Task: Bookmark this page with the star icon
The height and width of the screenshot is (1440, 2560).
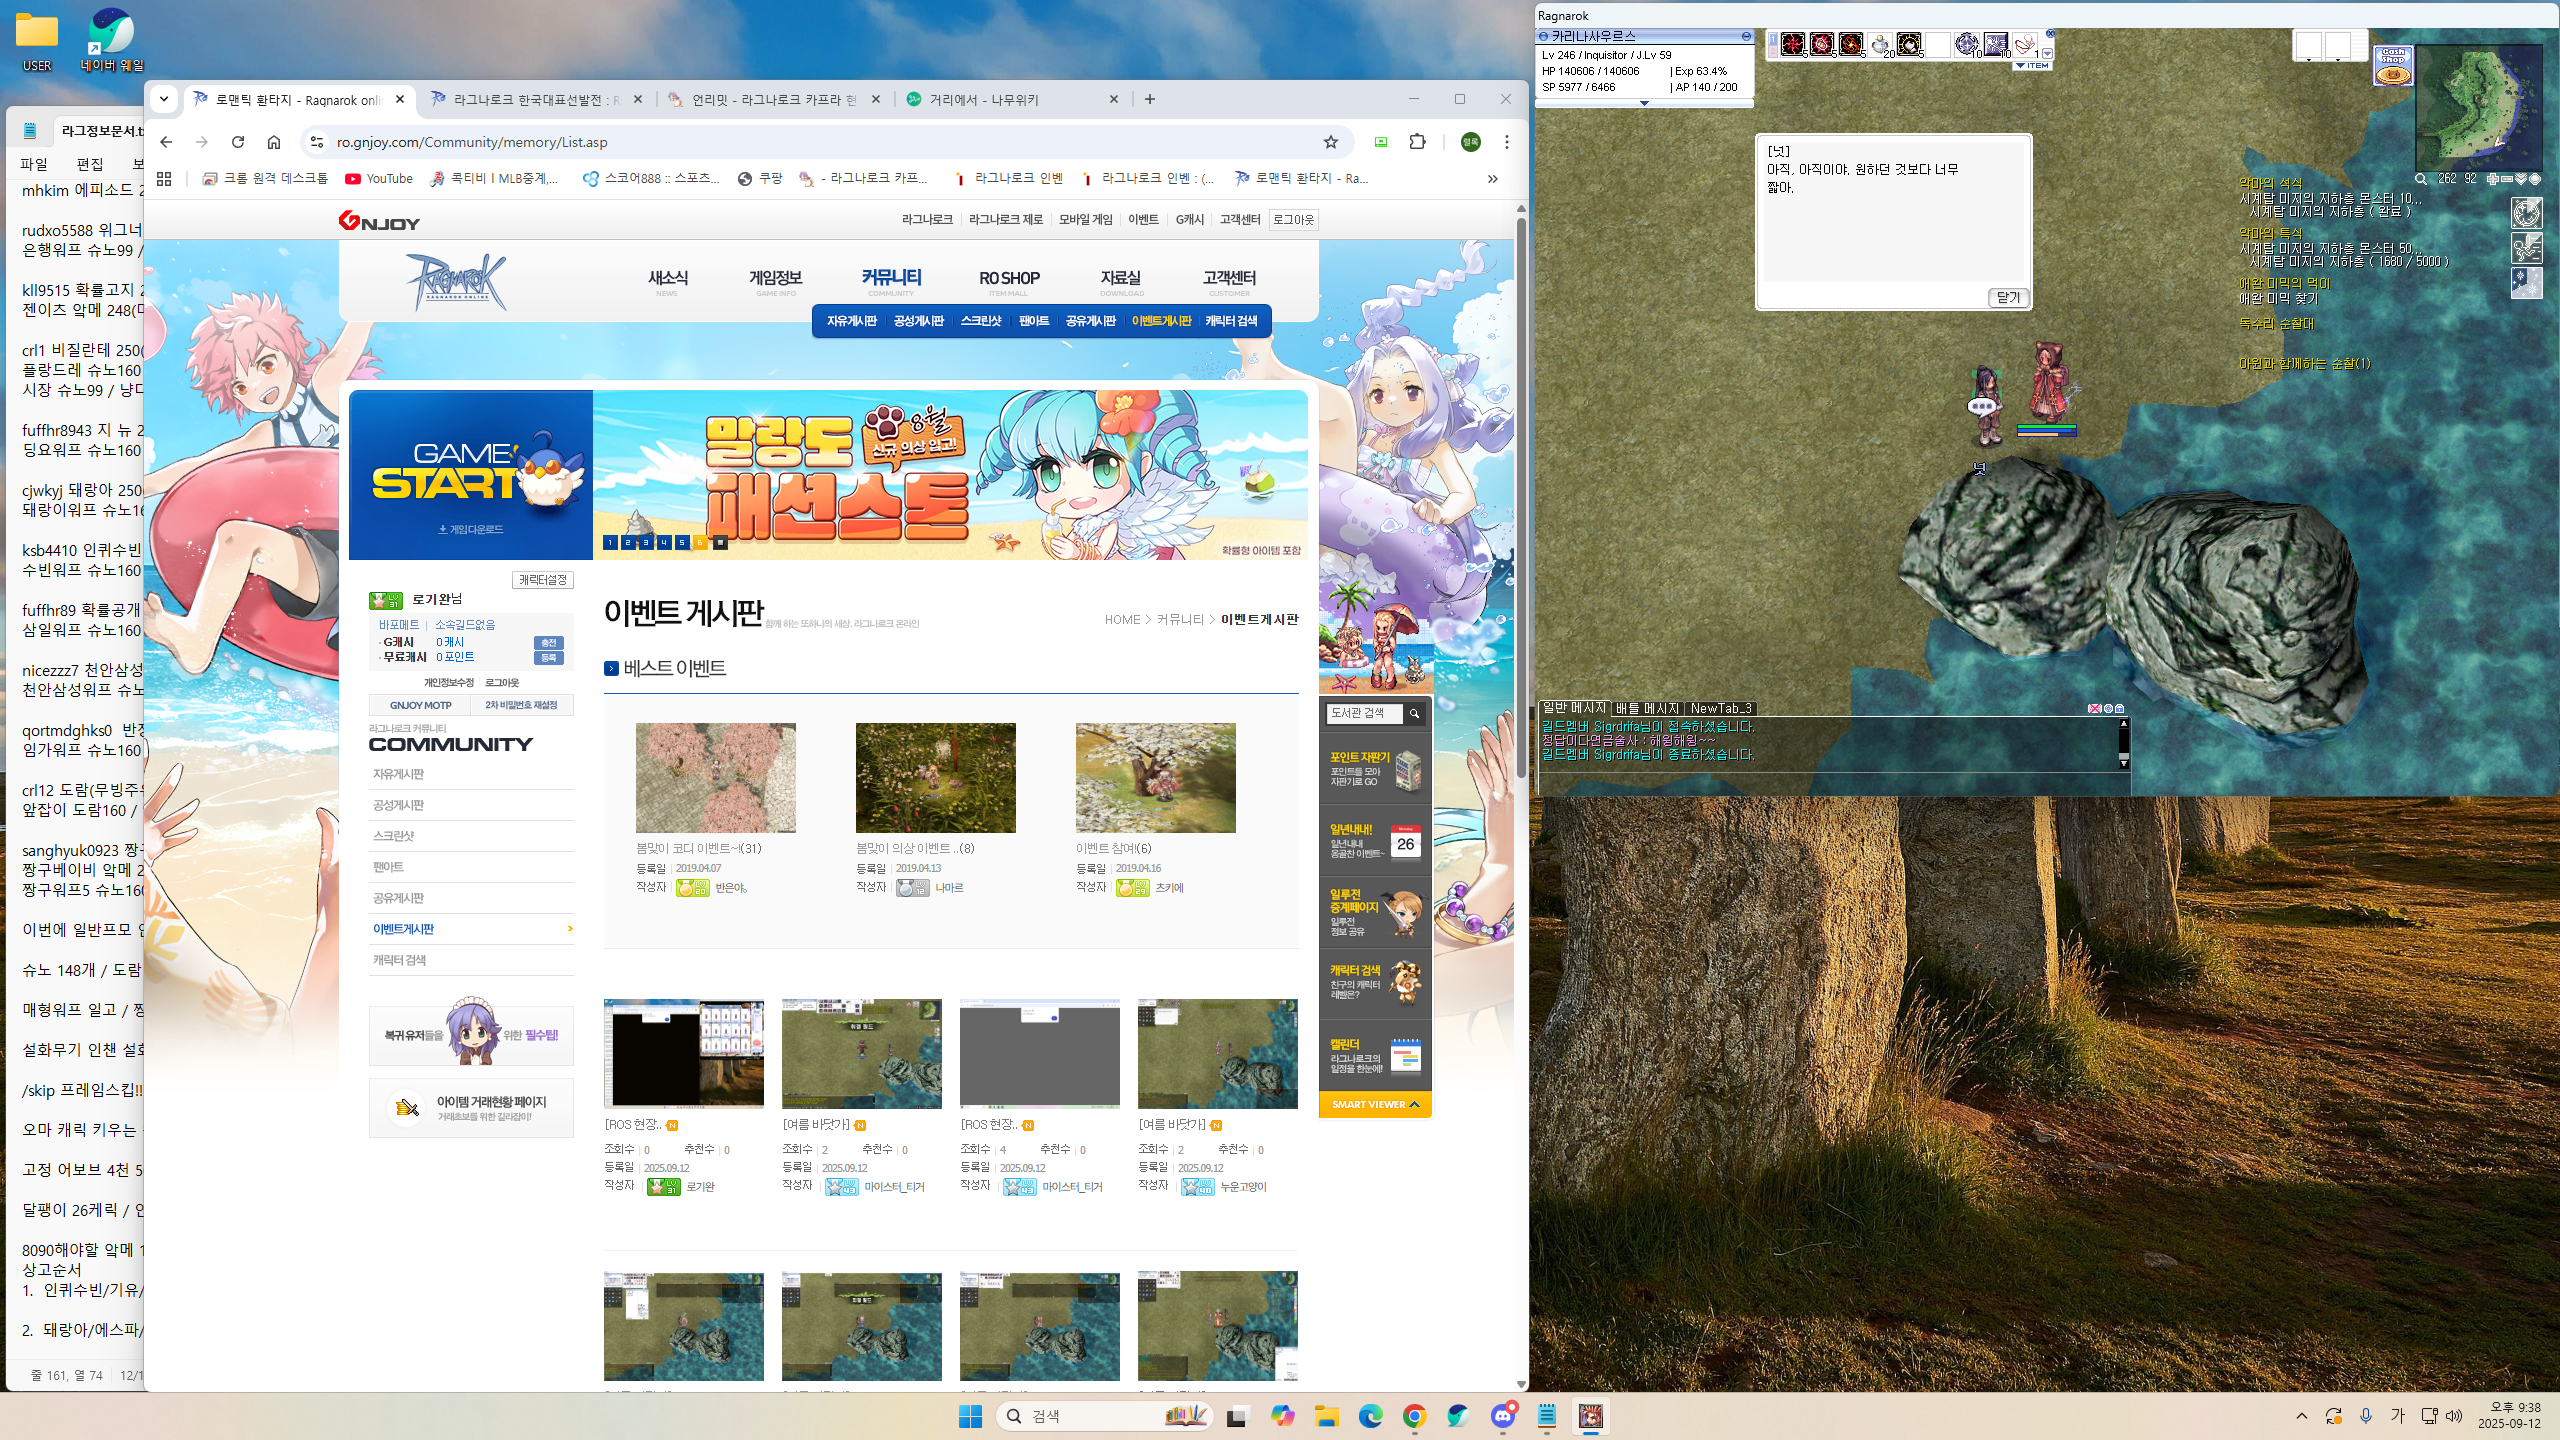Action: [x=1330, y=142]
